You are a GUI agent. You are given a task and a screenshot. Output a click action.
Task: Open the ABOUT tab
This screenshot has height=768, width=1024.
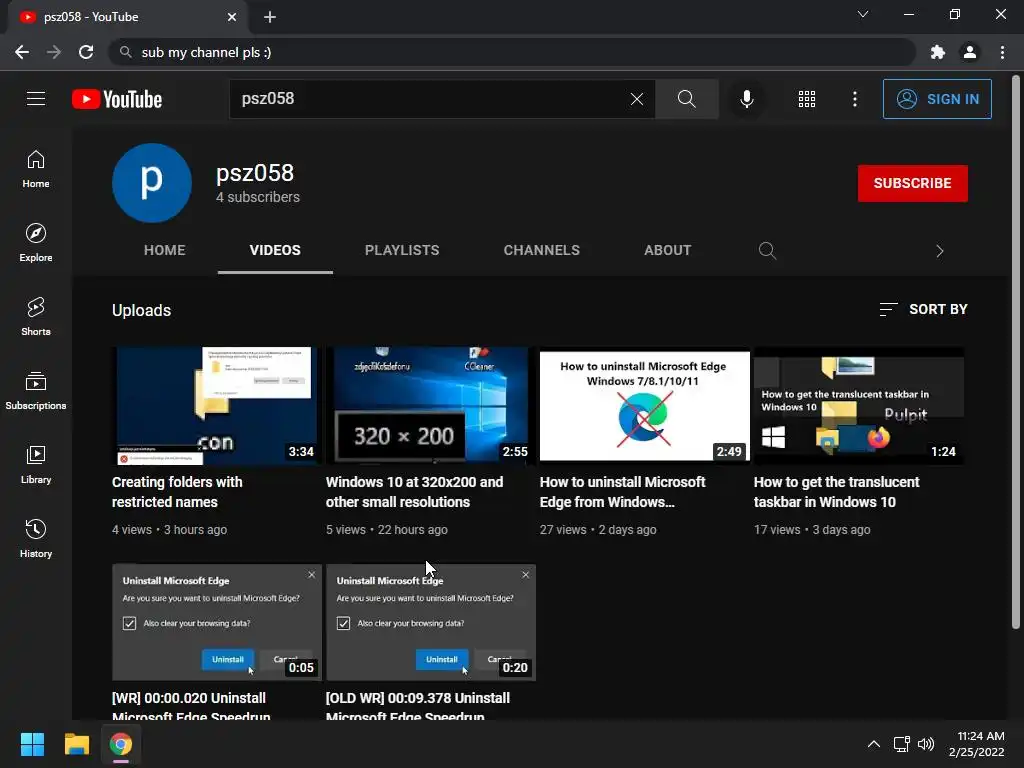pos(667,250)
